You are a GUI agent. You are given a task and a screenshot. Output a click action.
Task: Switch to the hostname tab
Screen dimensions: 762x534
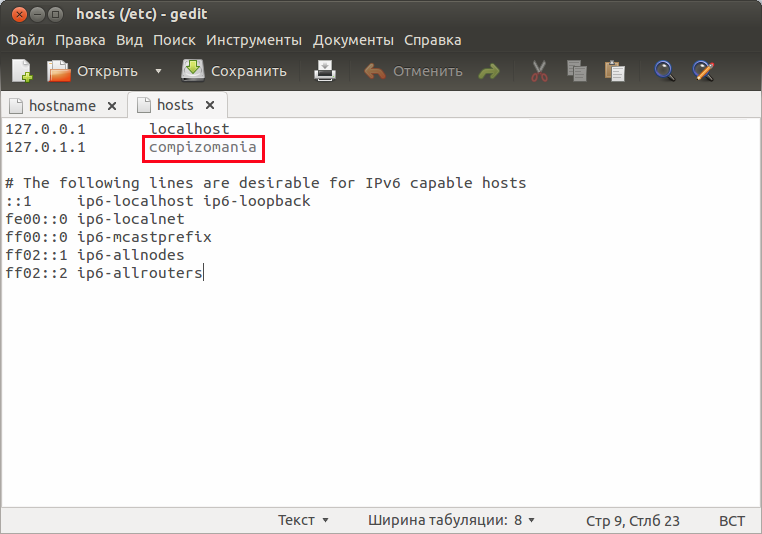(62, 105)
